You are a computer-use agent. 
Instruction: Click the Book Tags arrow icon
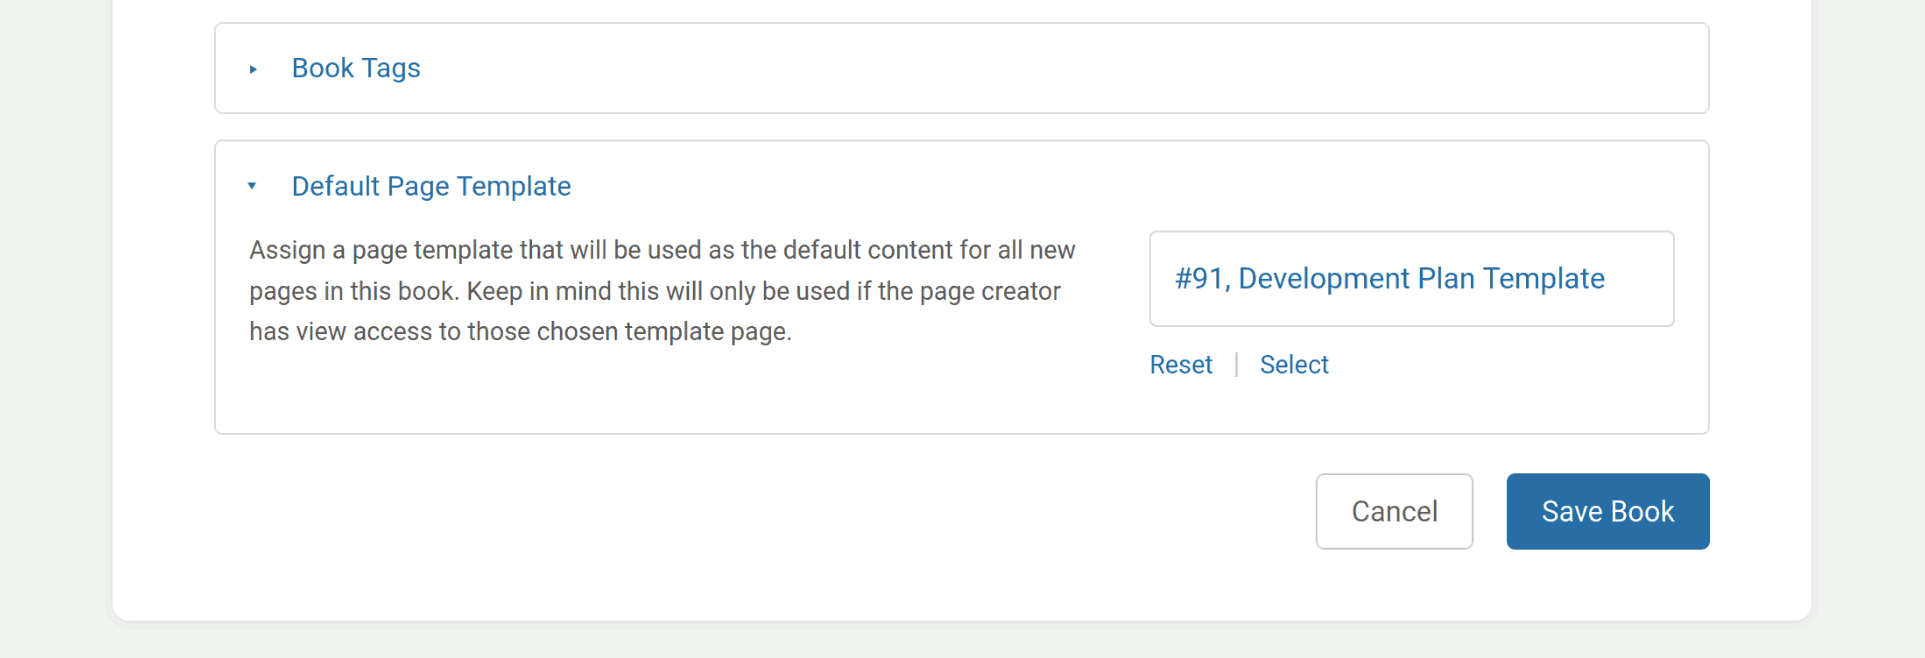click(x=253, y=69)
